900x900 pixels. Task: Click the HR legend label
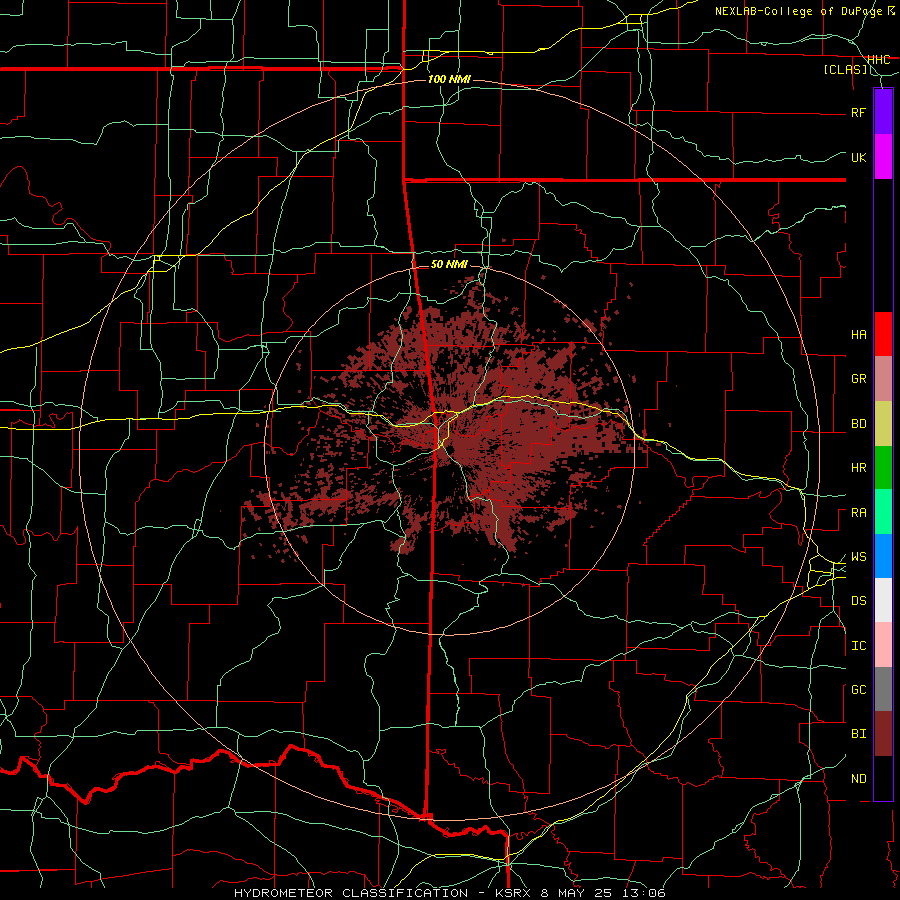(x=859, y=468)
